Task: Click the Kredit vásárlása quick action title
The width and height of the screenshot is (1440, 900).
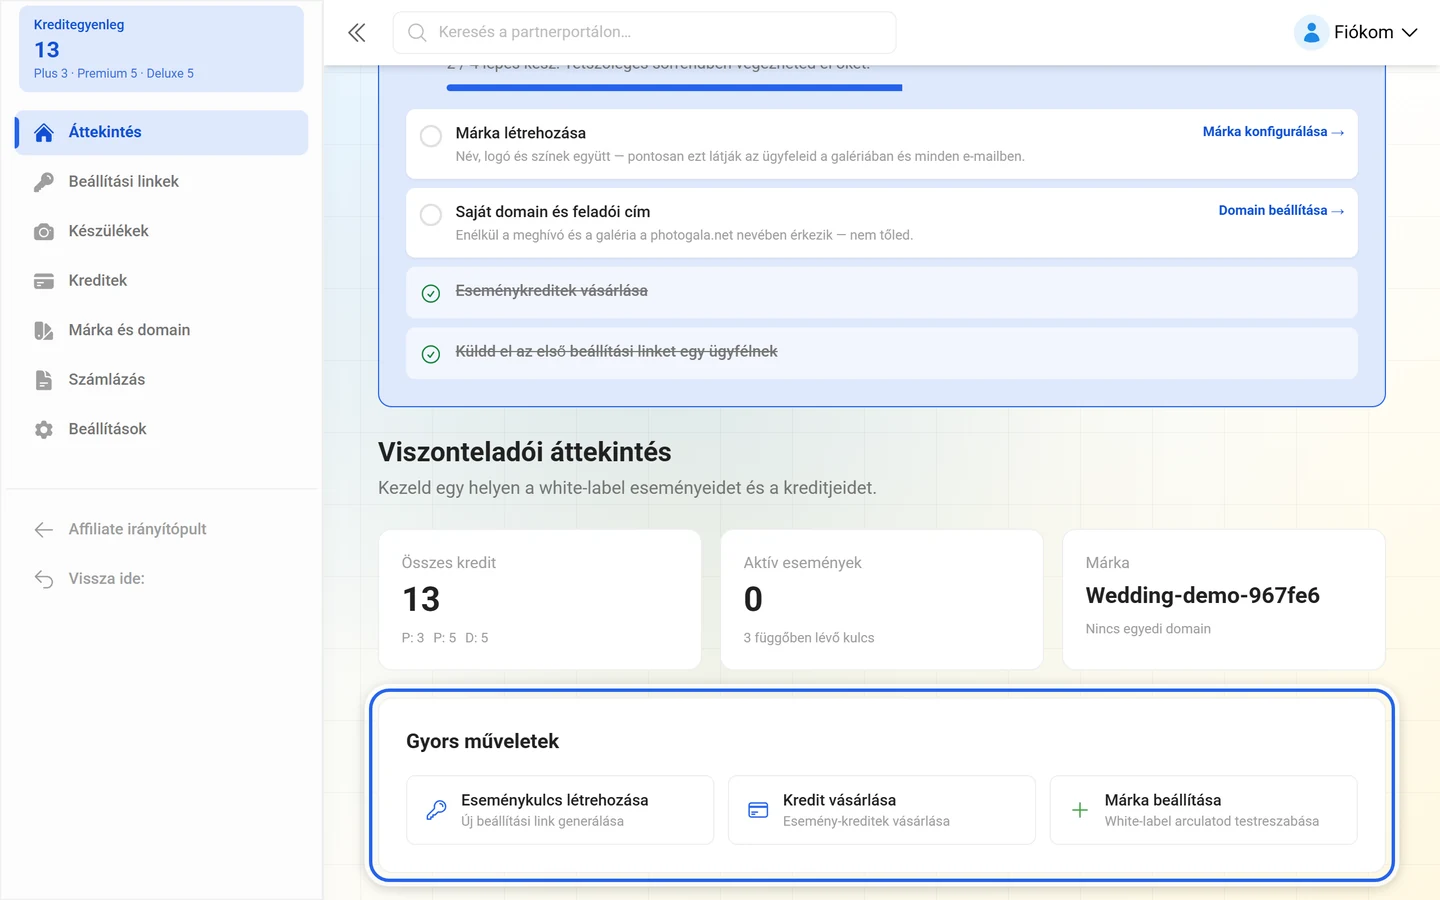Action: (839, 800)
